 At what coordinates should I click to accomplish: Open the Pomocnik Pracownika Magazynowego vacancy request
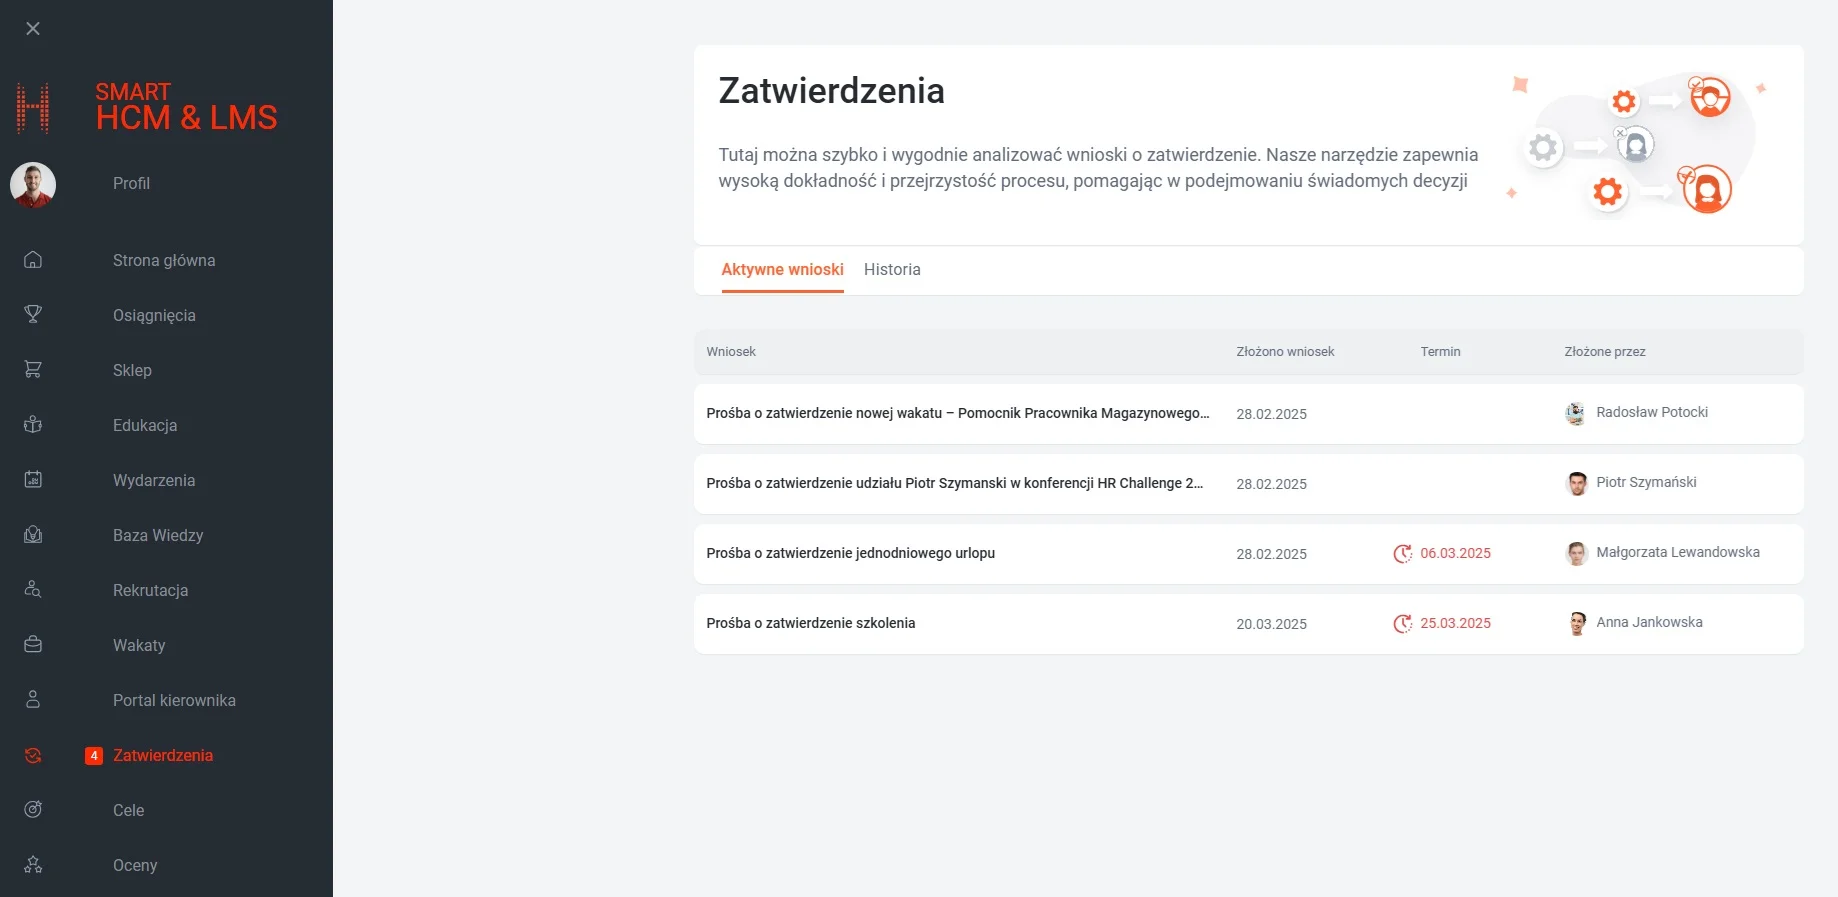pos(957,413)
